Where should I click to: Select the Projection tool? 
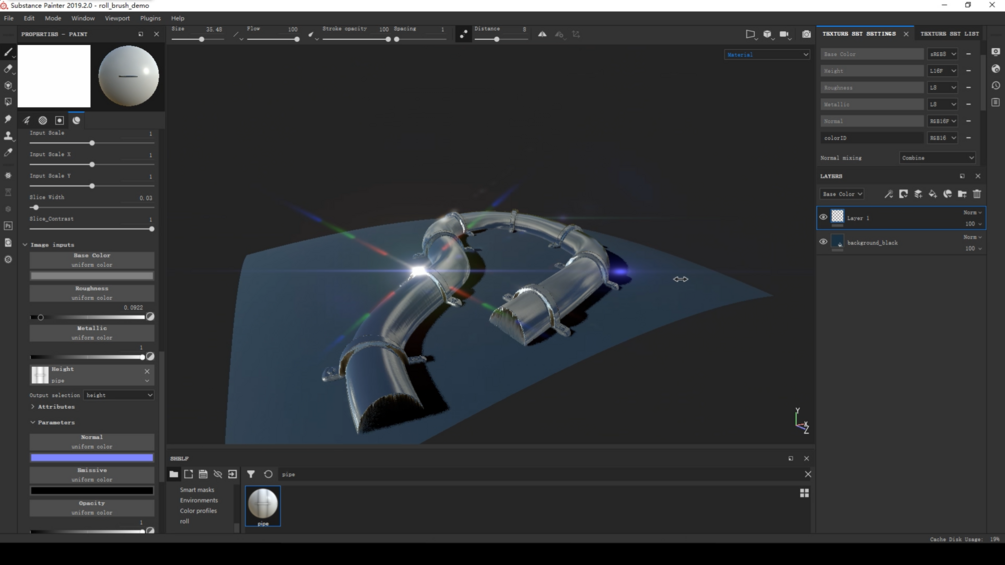(8, 85)
